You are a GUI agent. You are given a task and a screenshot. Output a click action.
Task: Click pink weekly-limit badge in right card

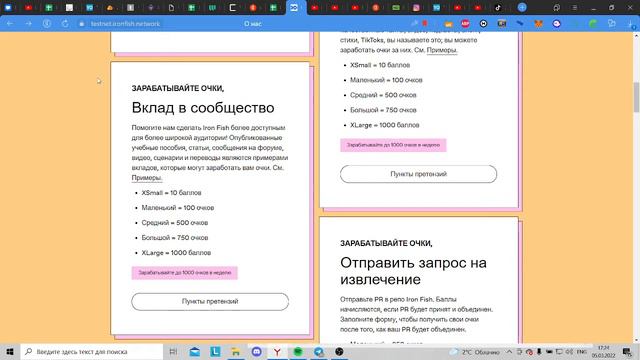click(393, 145)
